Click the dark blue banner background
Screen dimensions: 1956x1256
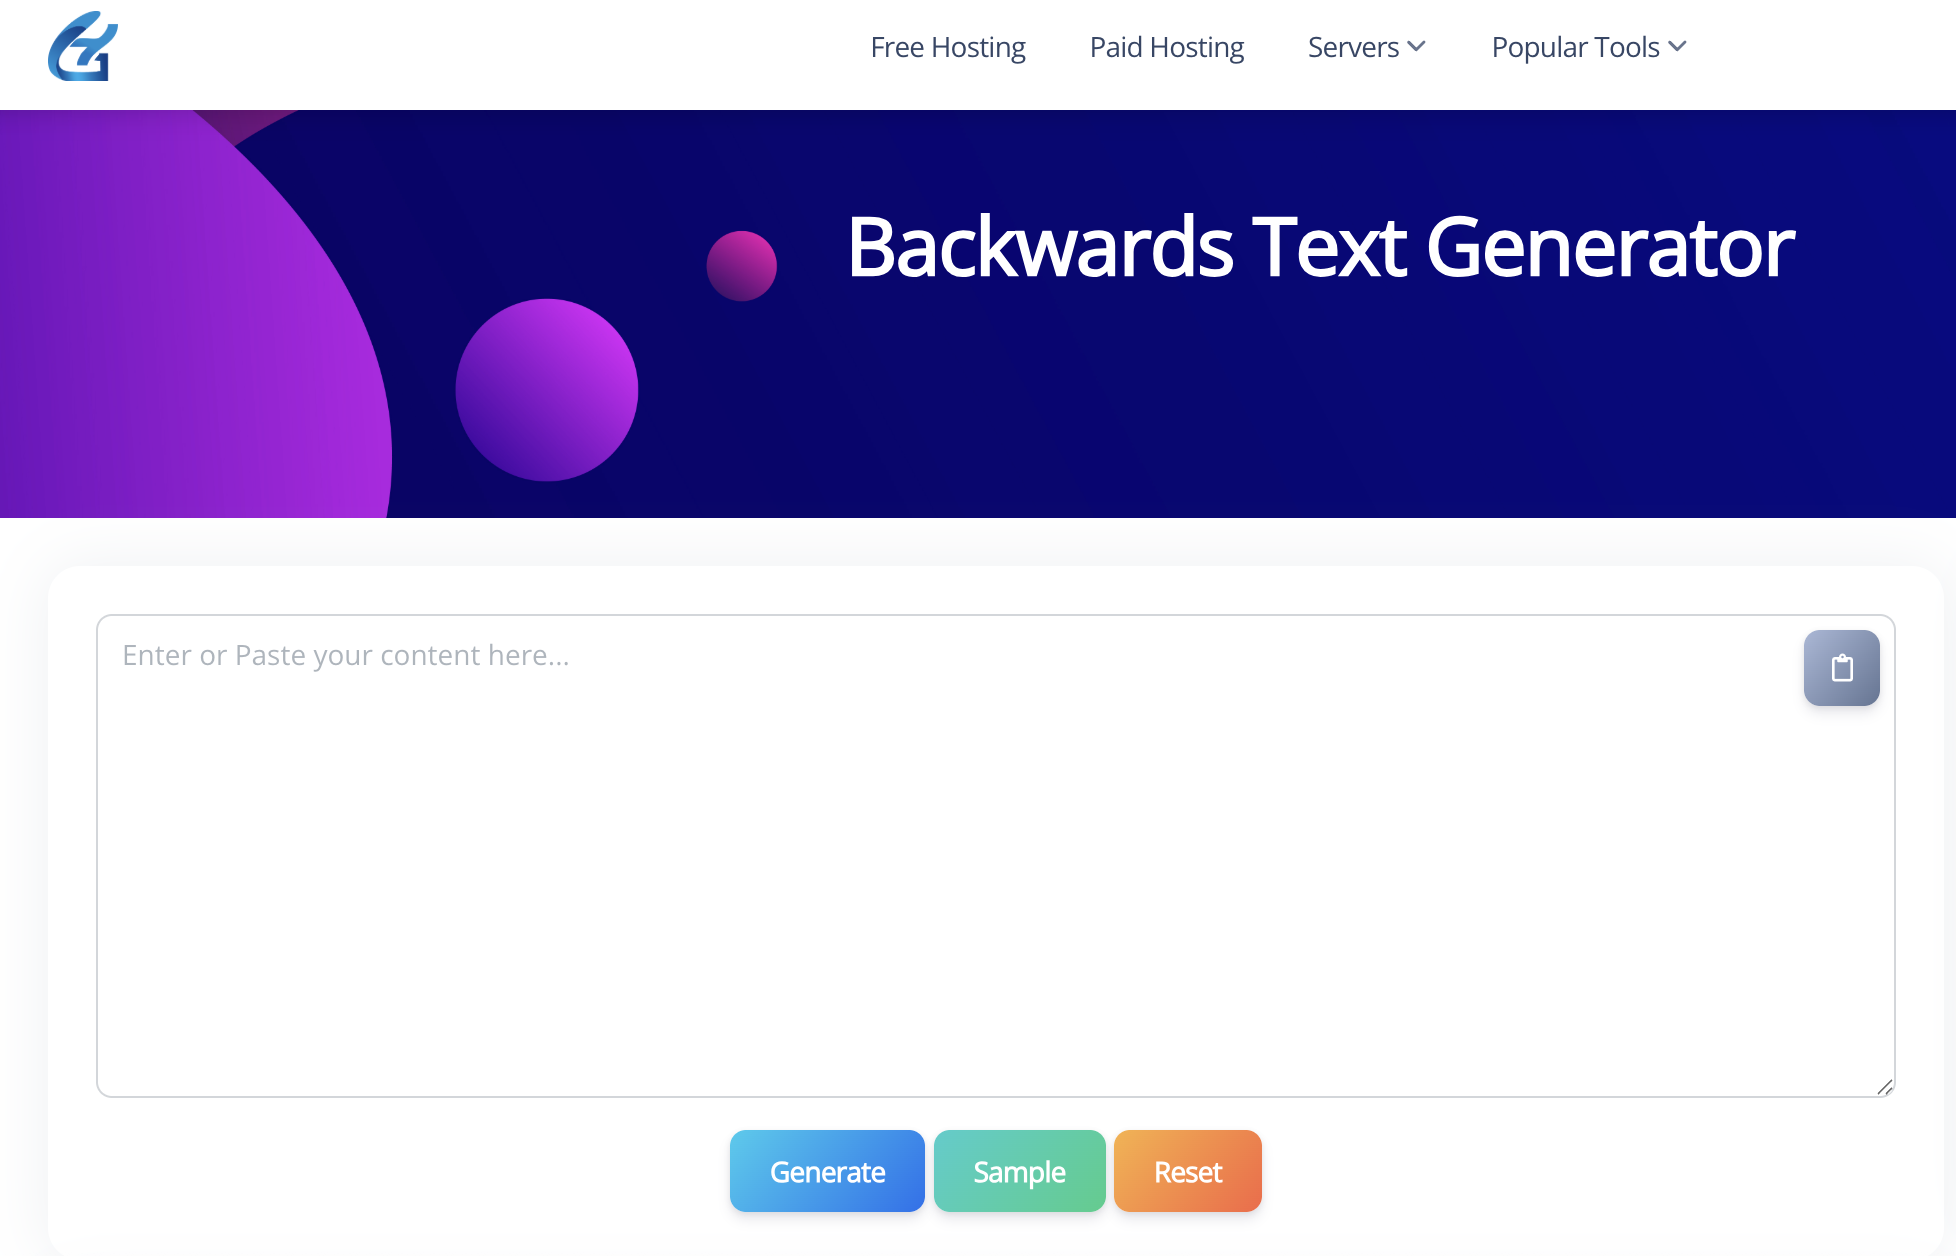1200,420
